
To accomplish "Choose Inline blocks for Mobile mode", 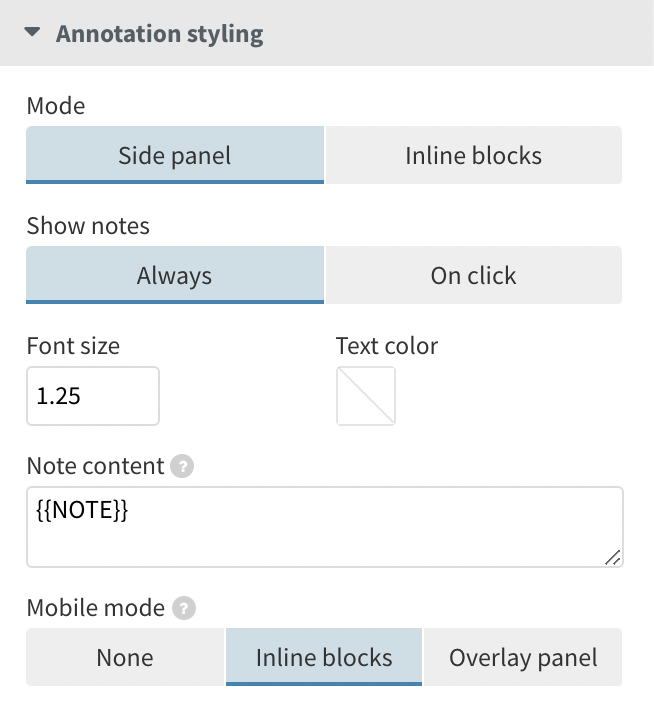I will coord(324,657).
